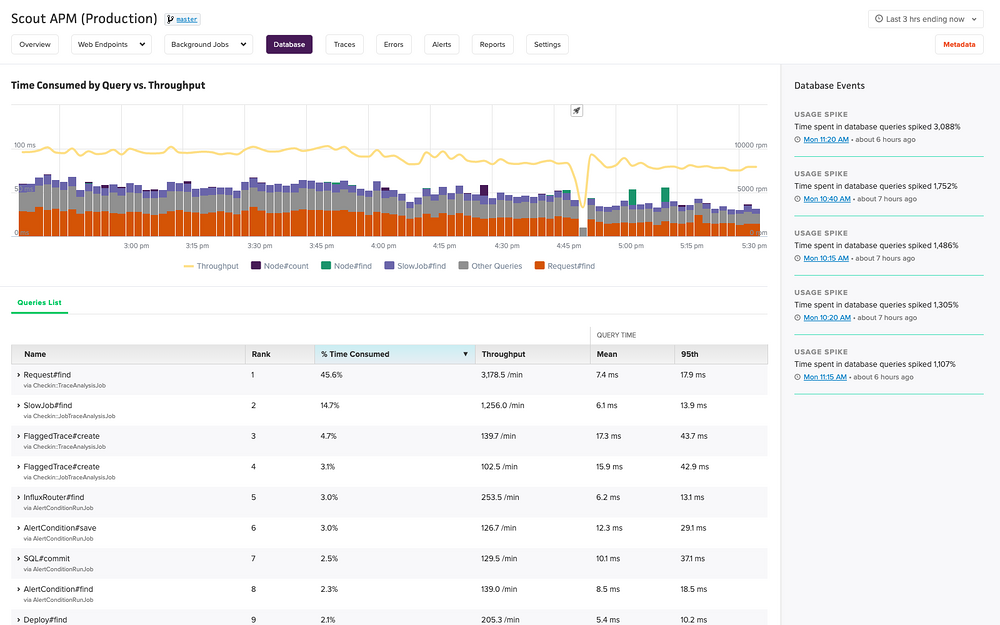This screenshot has height=625, width=1000.
Task: Click spike text mentioning 1,752%
Action: (876, 186)
